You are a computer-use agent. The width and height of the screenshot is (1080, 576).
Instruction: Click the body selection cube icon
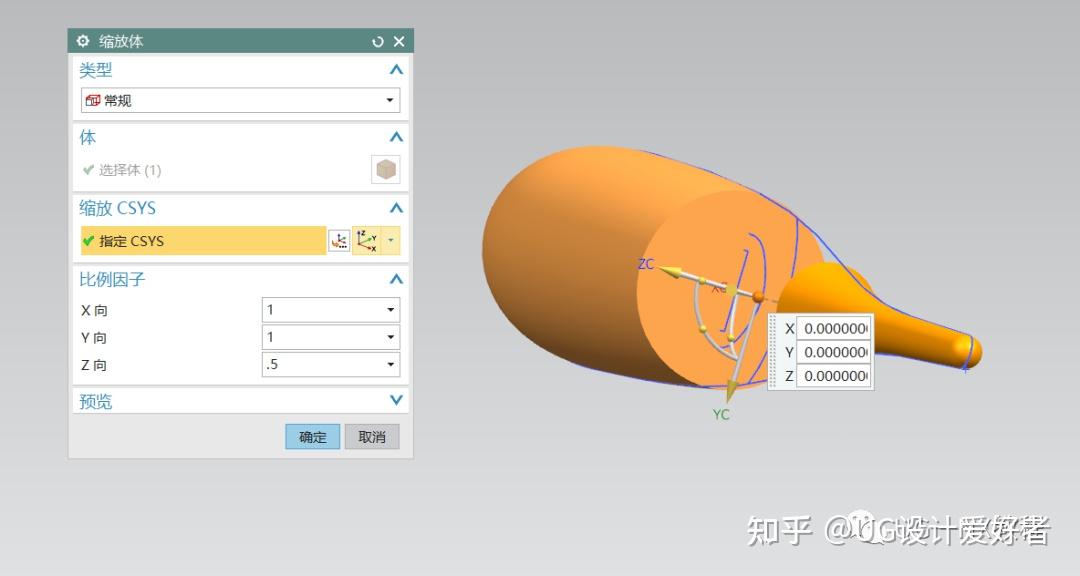click(x=386, y=169)
